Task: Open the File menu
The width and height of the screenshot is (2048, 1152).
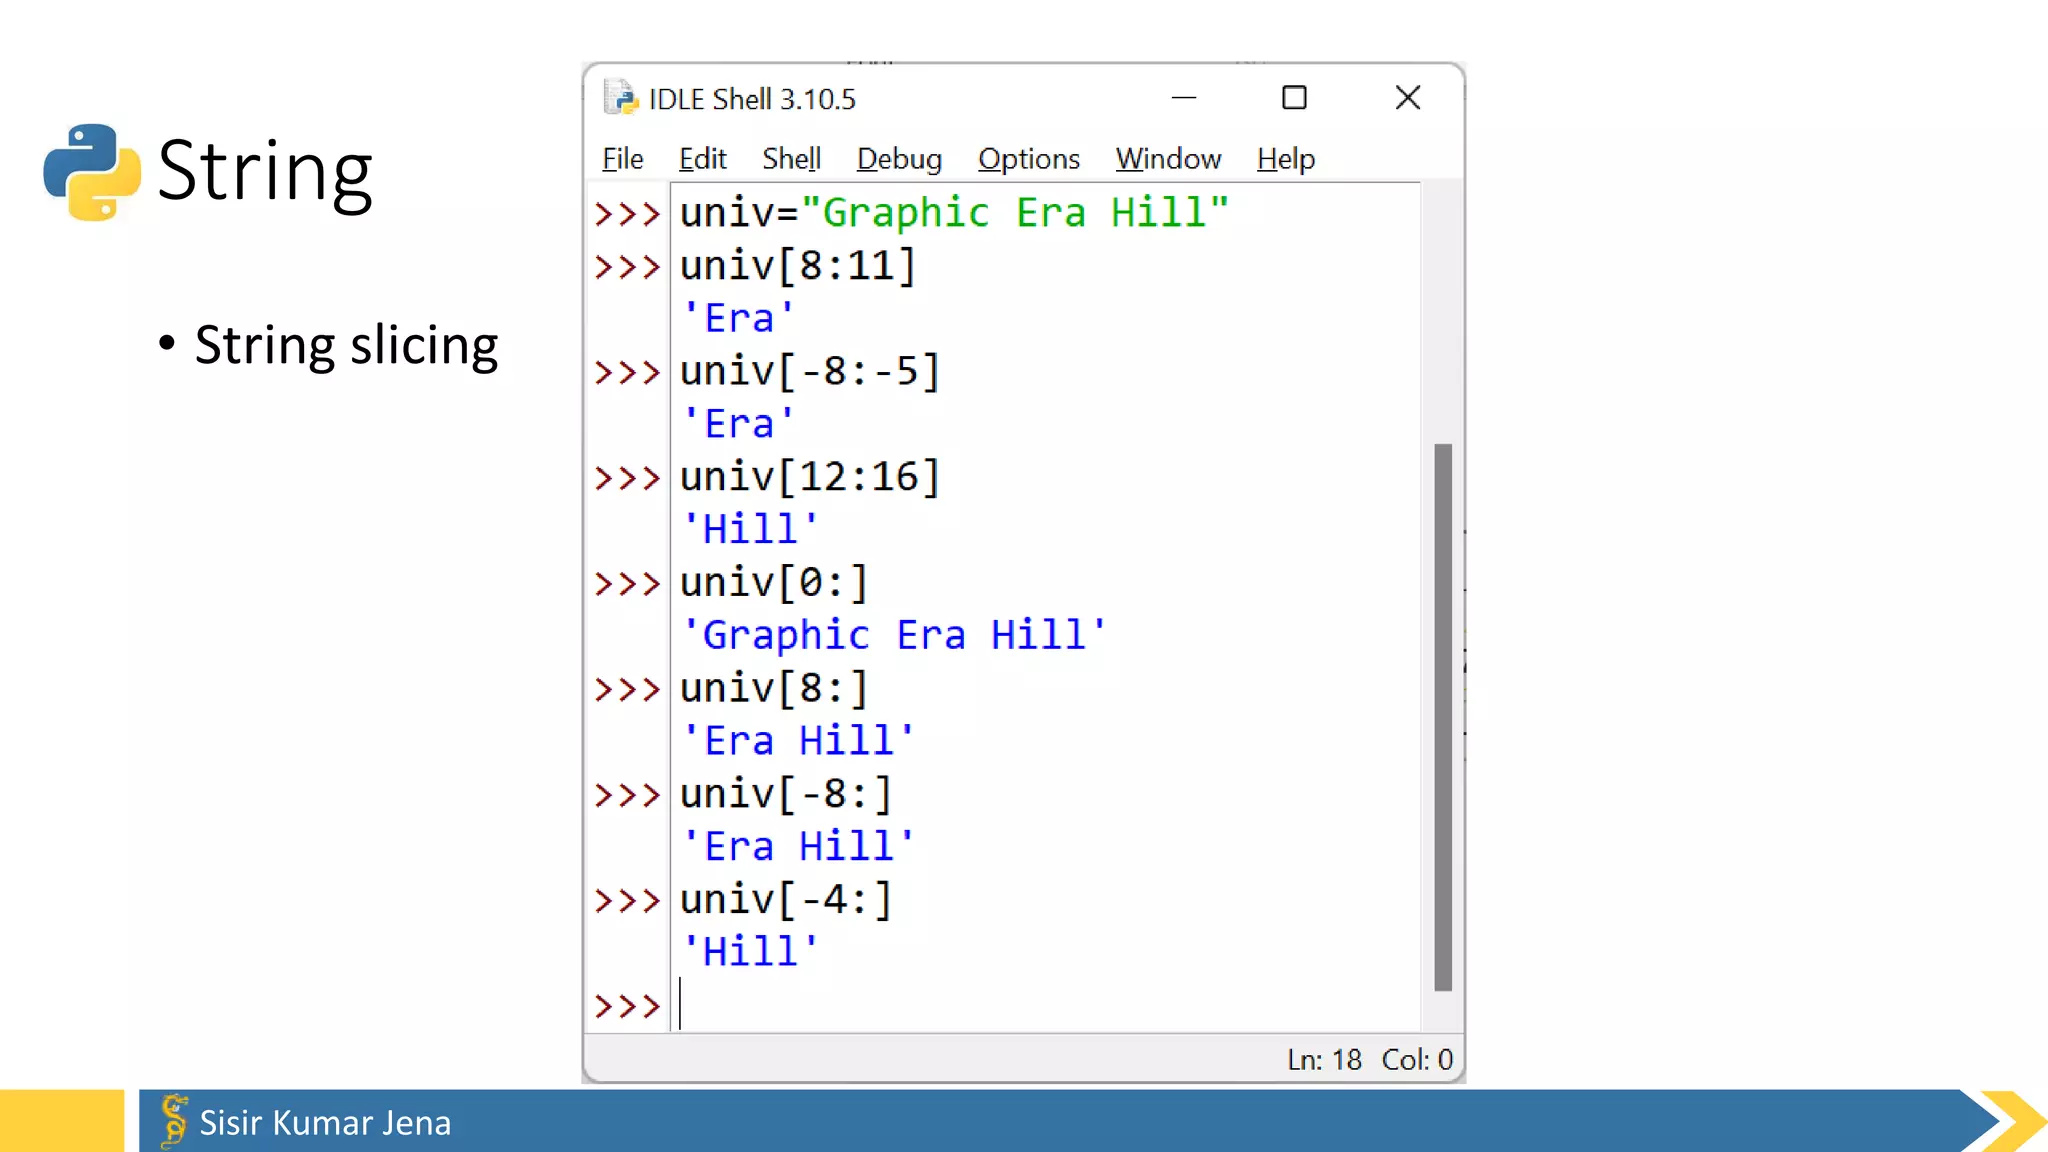Action: (x=622, y=159)
